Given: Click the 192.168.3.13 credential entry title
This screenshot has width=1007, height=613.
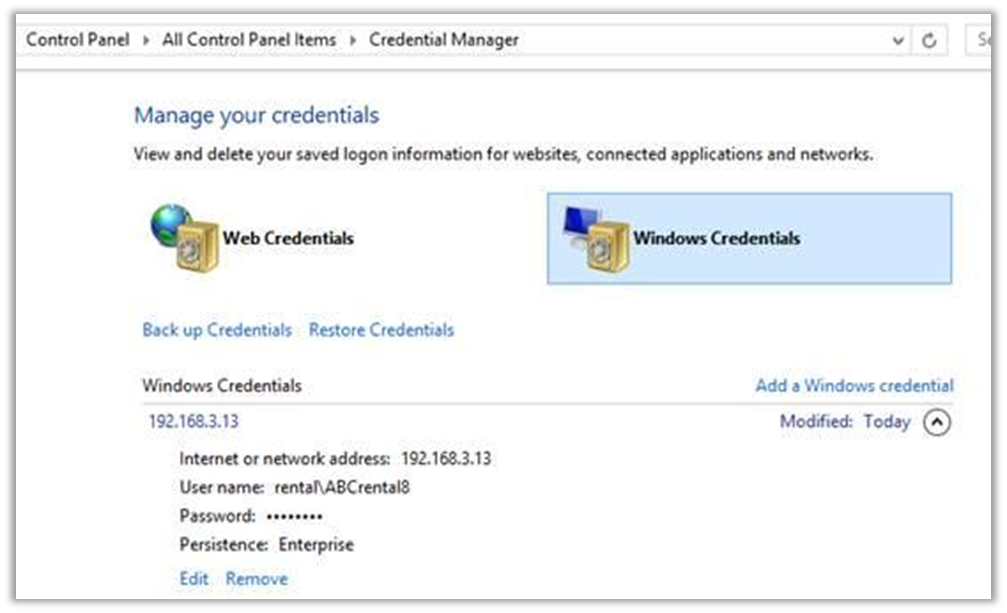Looking at the screenshot, I should [193, 421].
